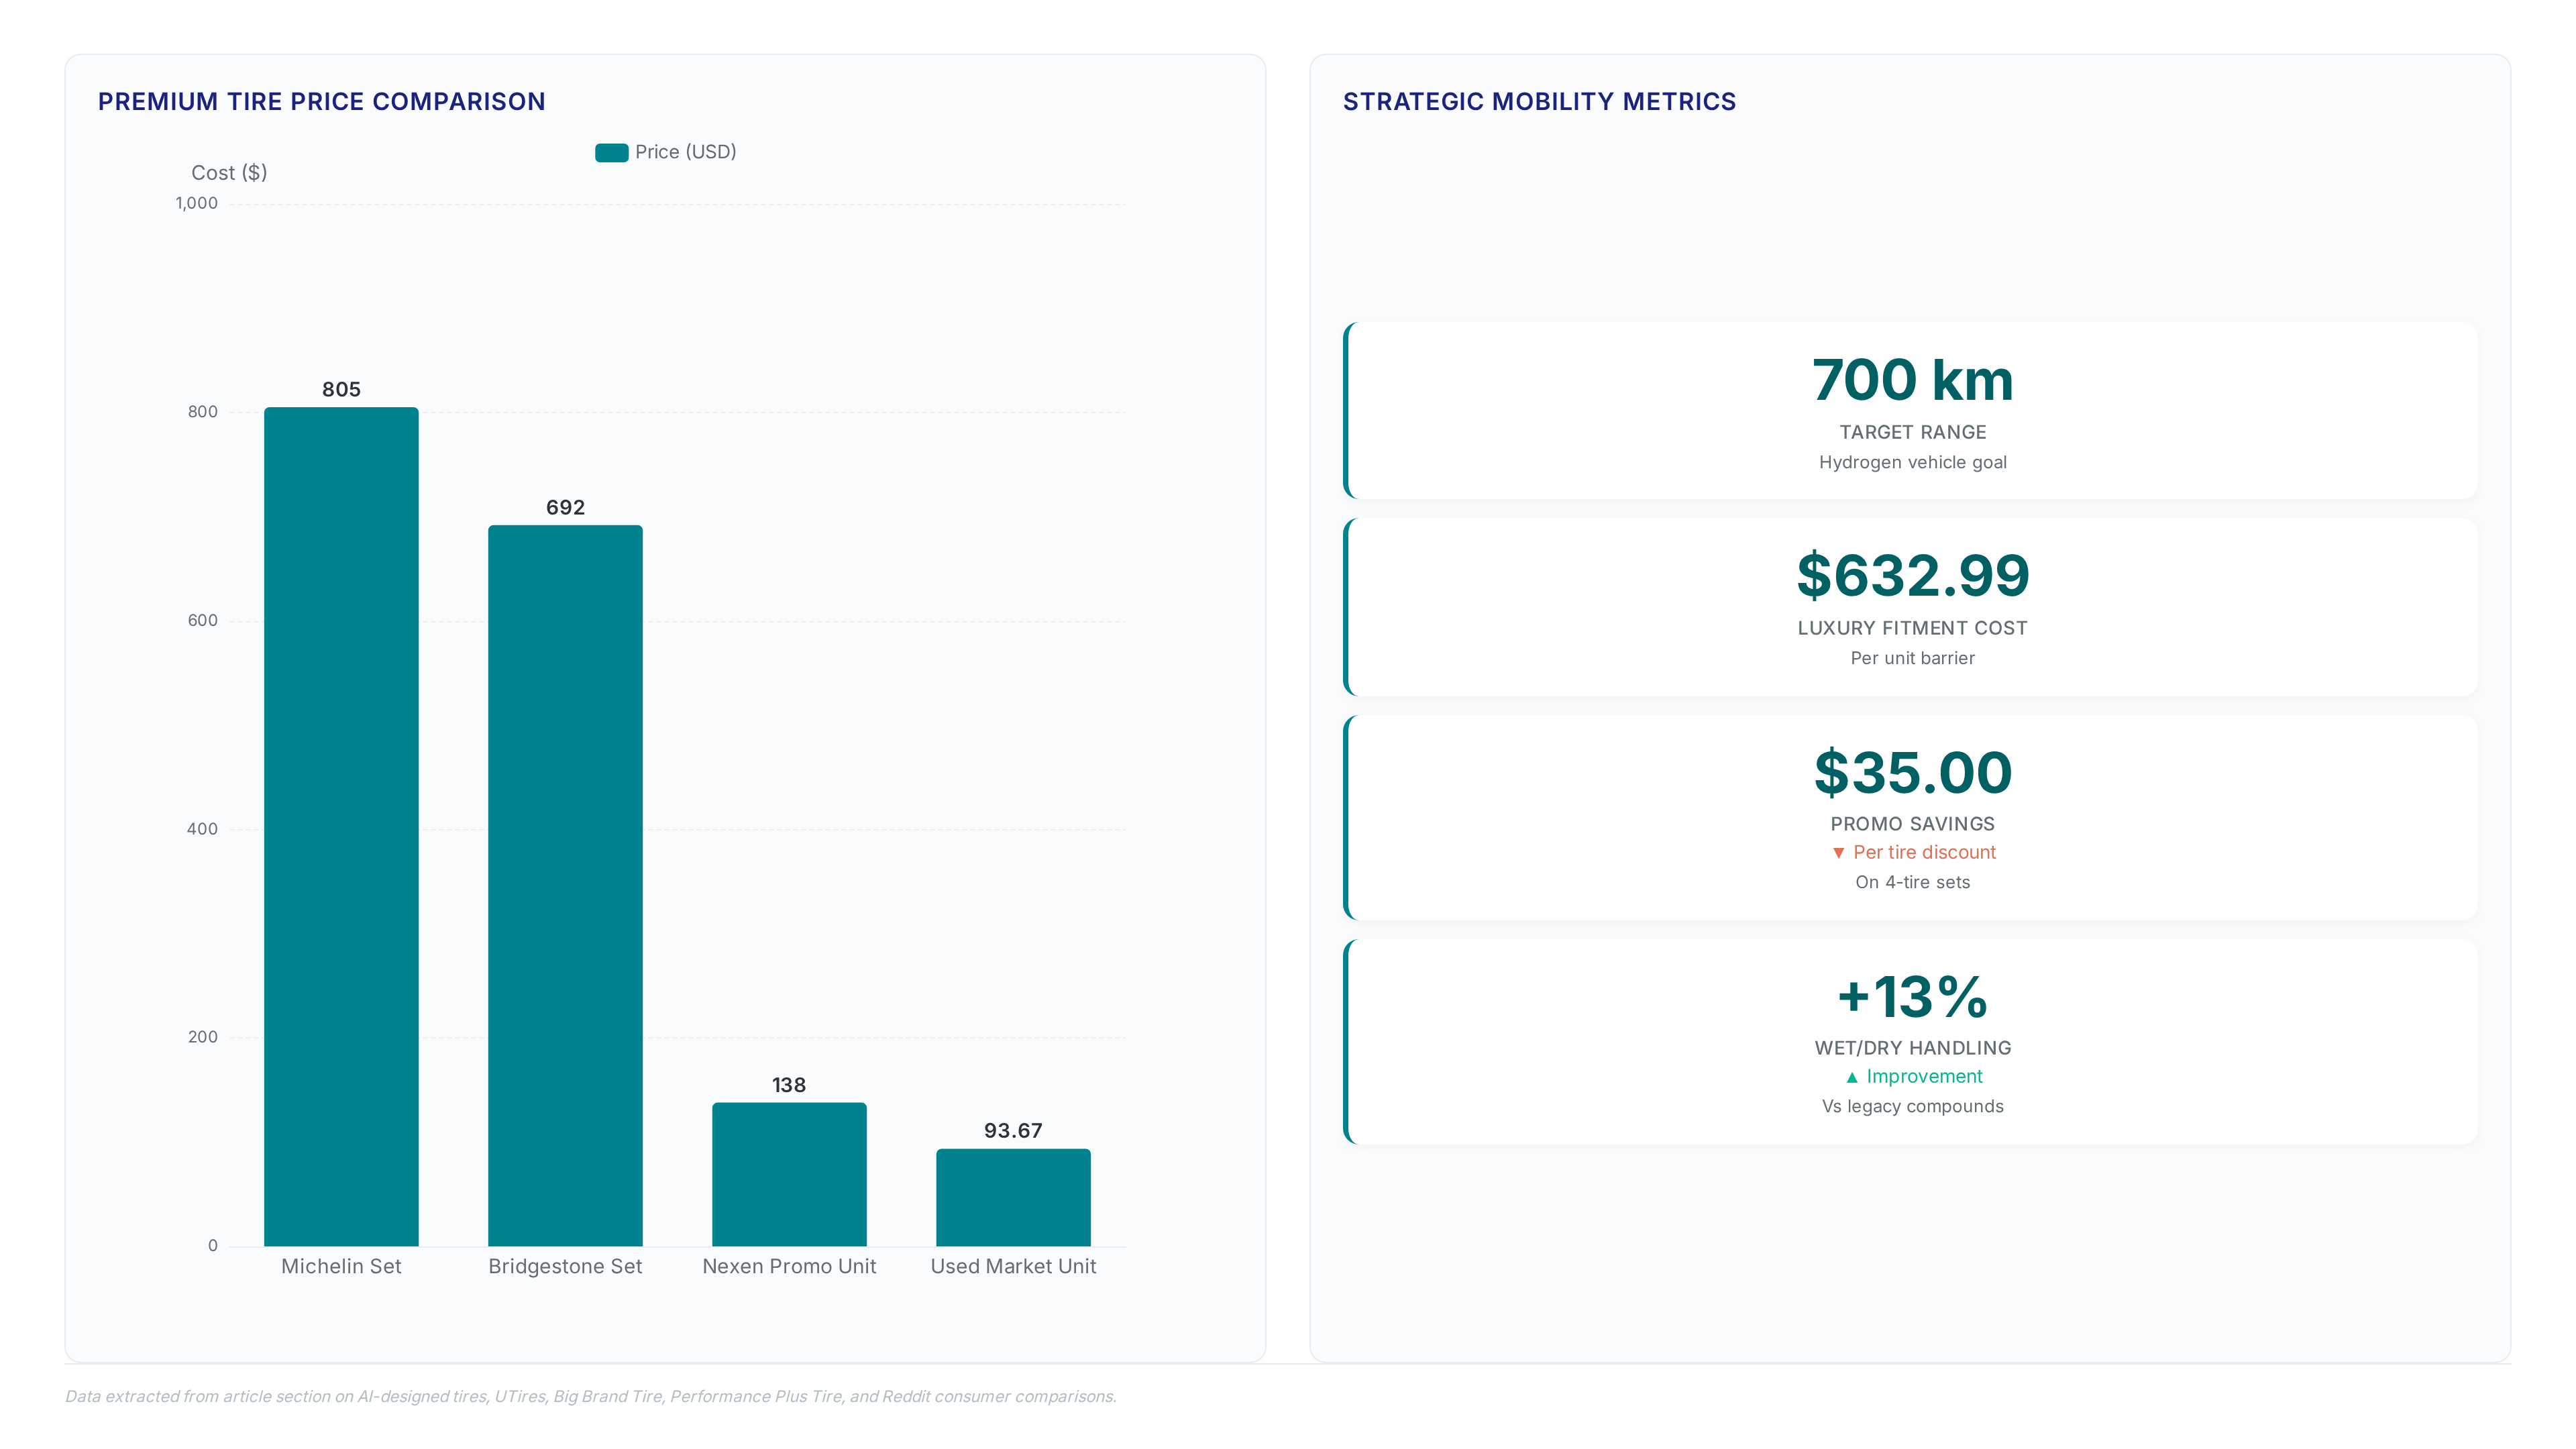This screenshot has width=2576, height=1449.
Task: Click the 700 km metric value
Action: [1912, 381]
